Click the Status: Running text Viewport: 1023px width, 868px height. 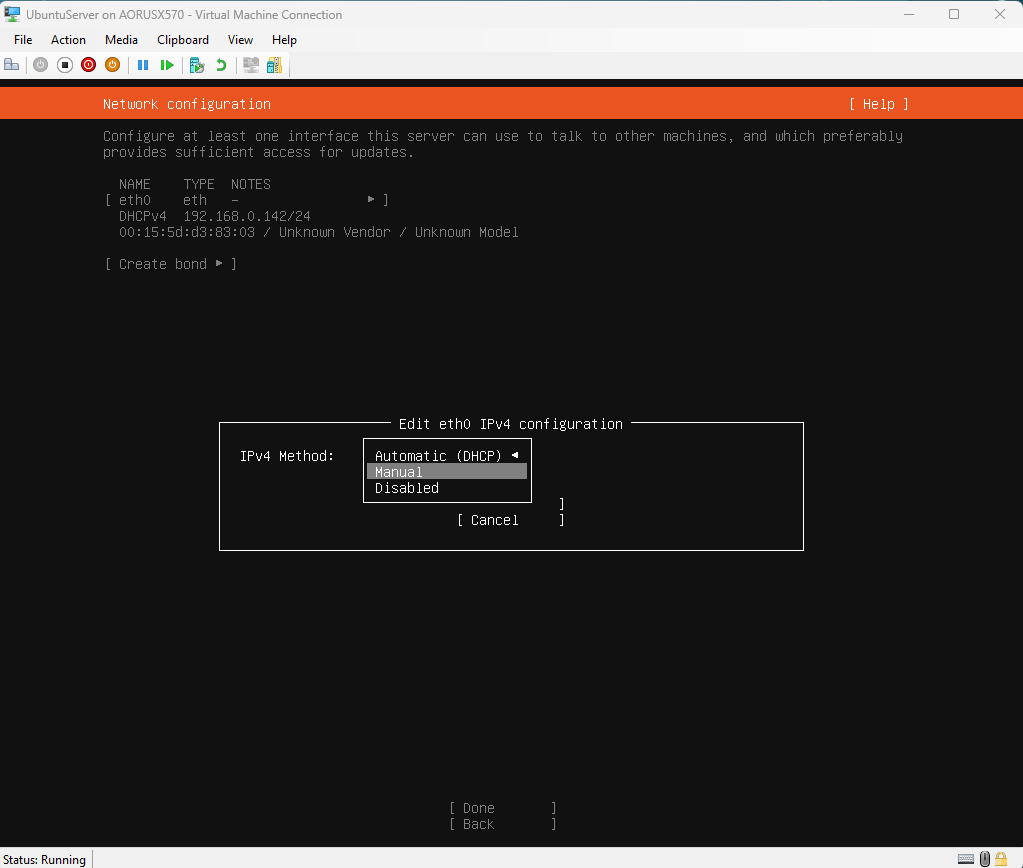tap(44, 860)
